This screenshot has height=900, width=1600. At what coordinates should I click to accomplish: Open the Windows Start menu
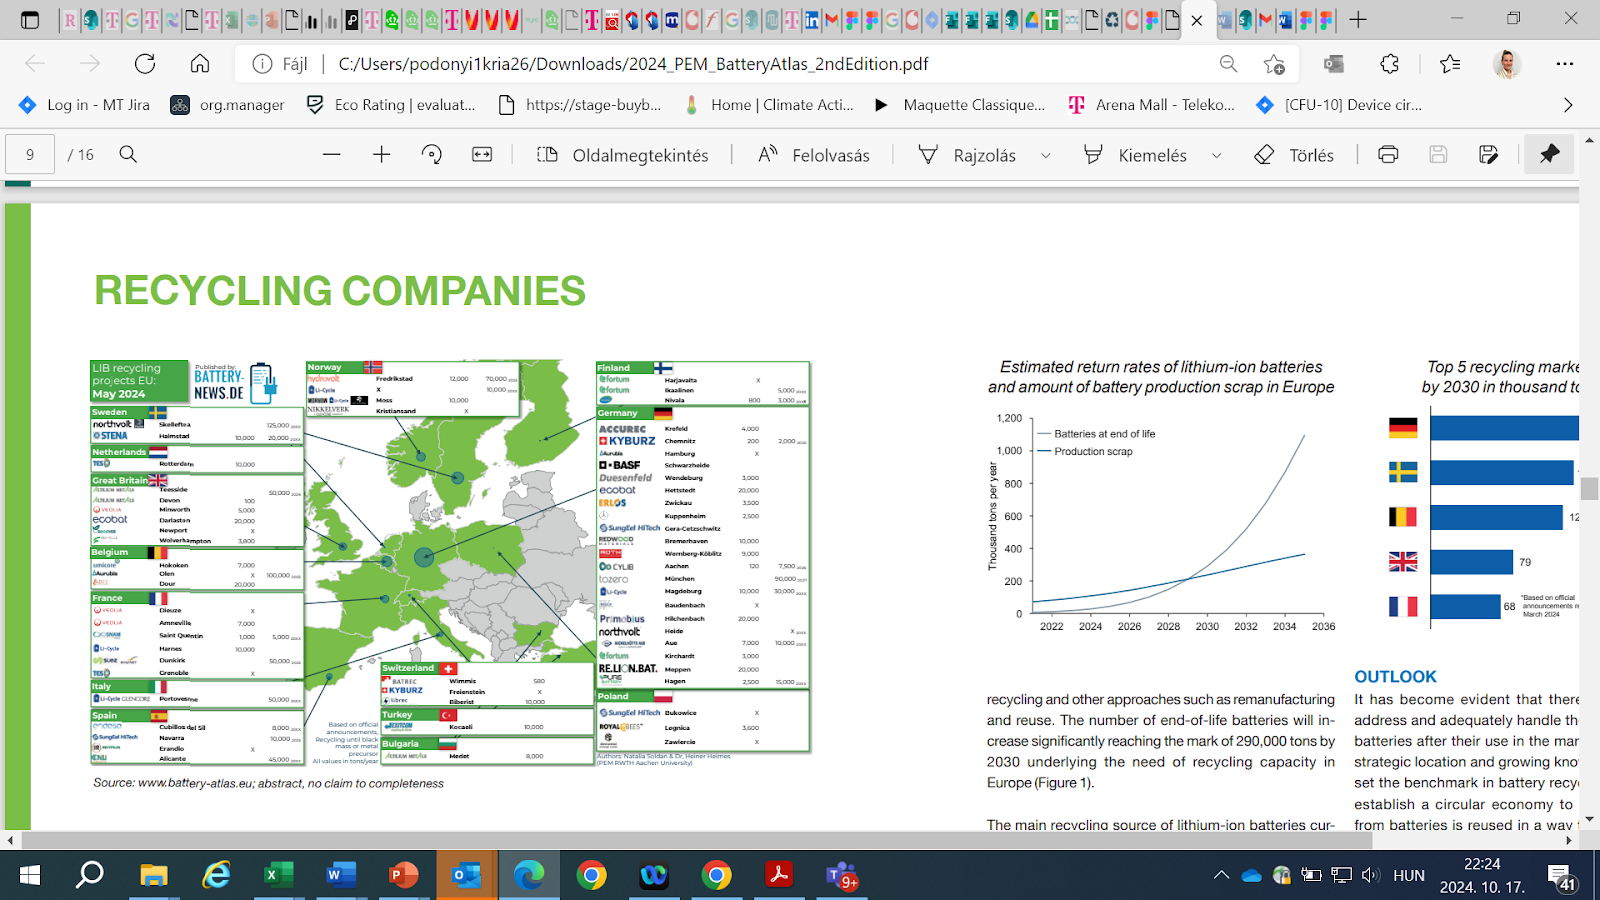click(29, 876)
